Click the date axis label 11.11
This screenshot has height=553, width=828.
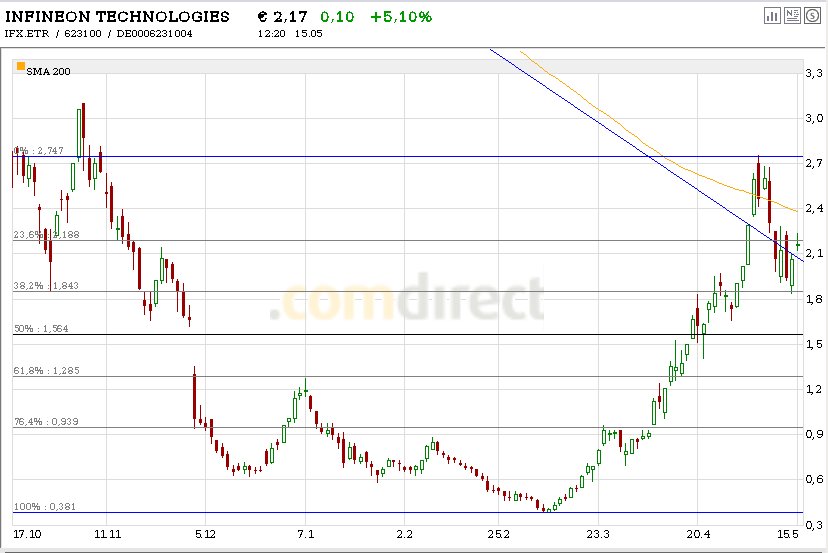(107, 534)
